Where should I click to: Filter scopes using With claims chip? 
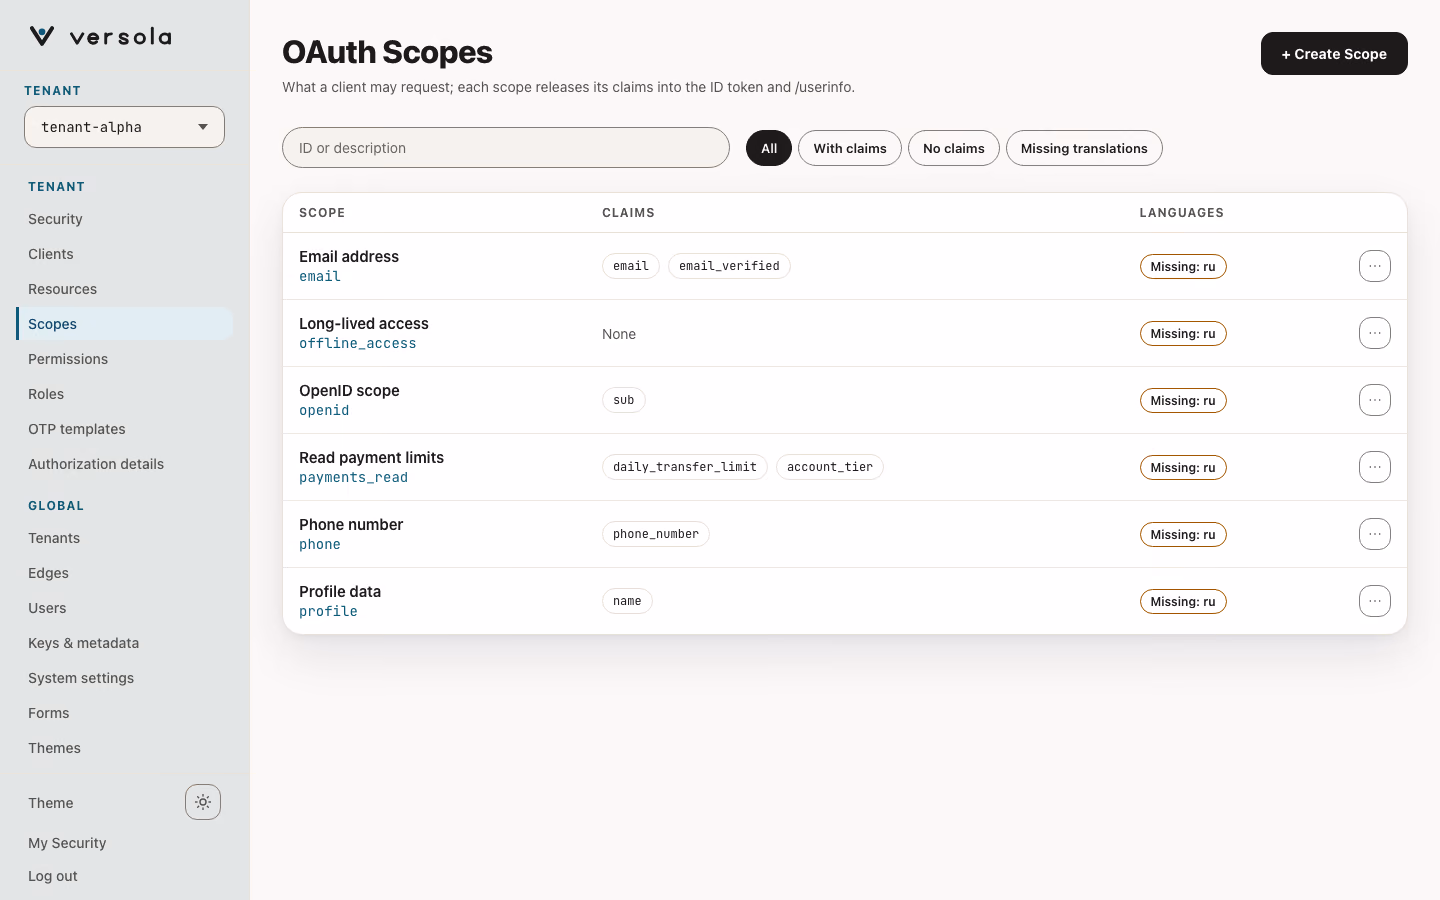850,148
